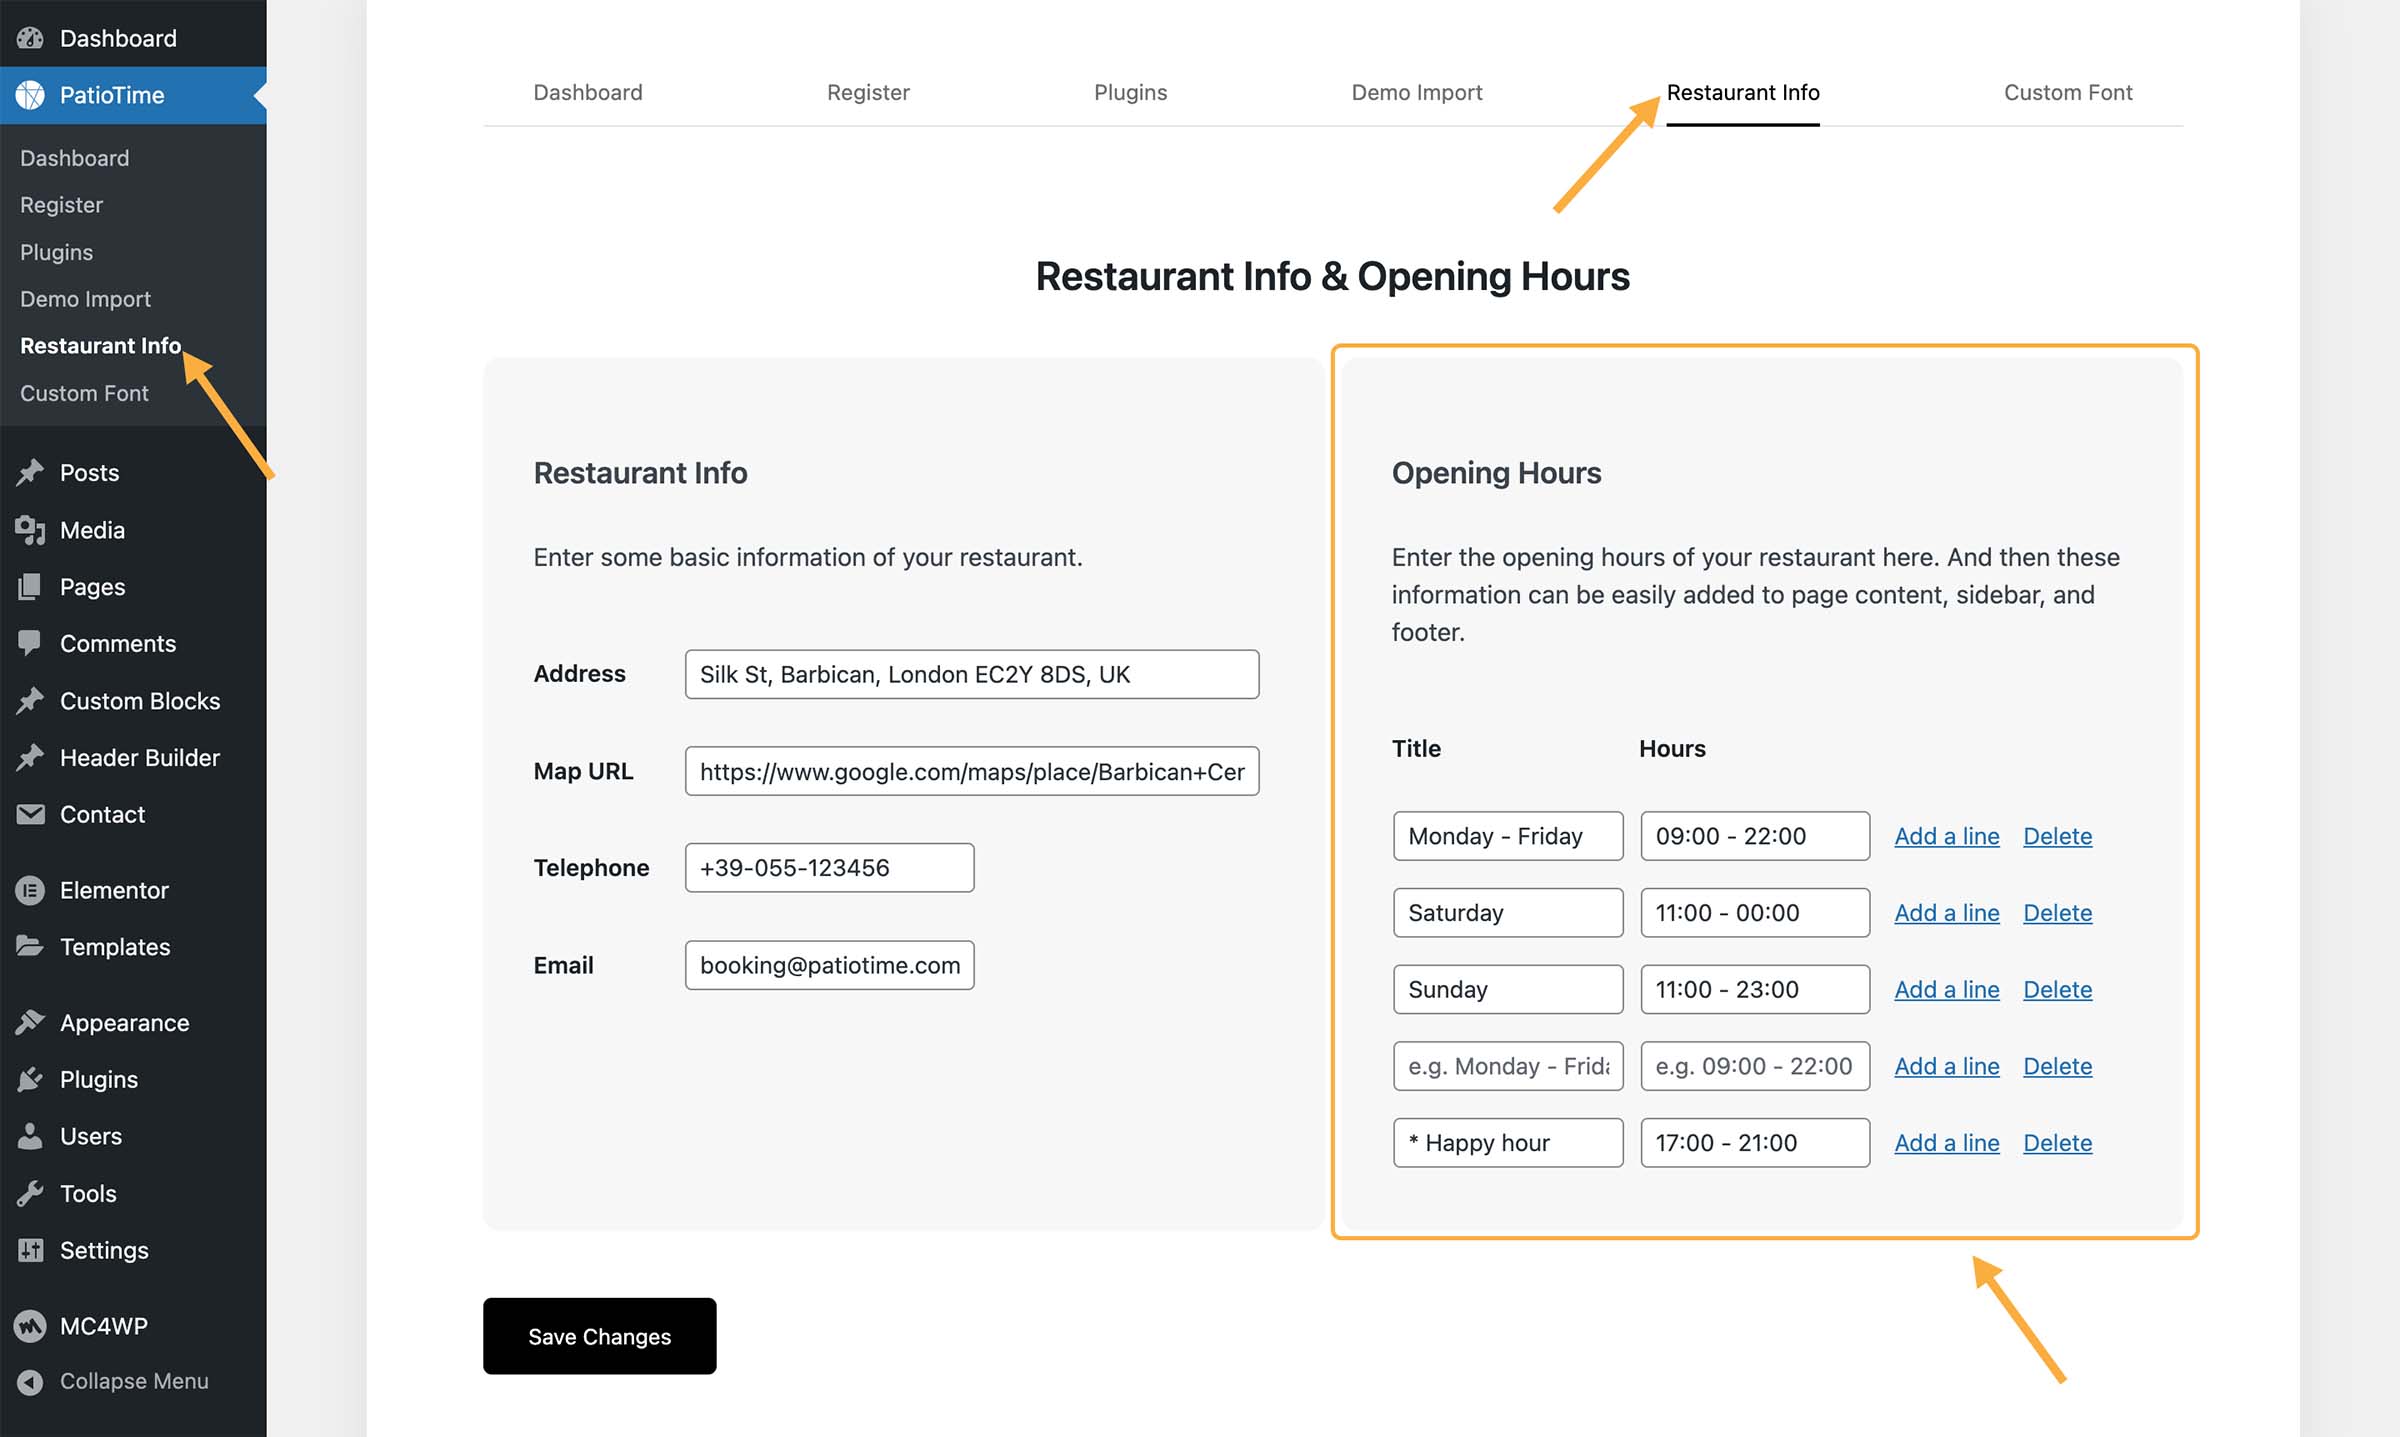
Task: Open the Header Builder menu item
Action: click(x=139, y=757)
